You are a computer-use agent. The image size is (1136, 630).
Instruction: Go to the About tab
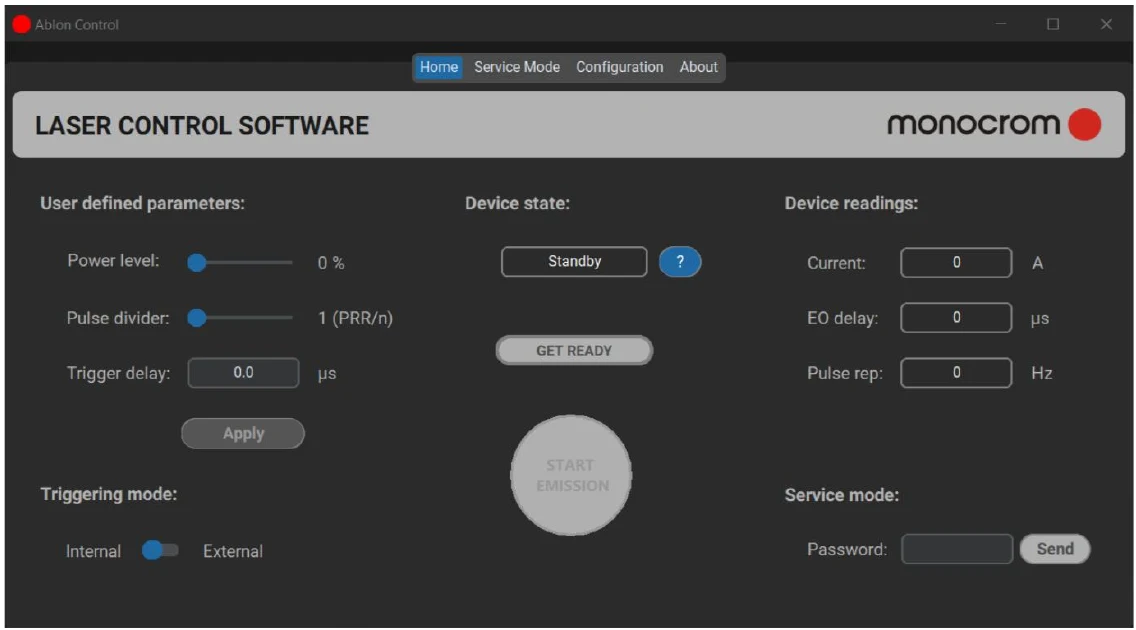(x=698, y=67)
